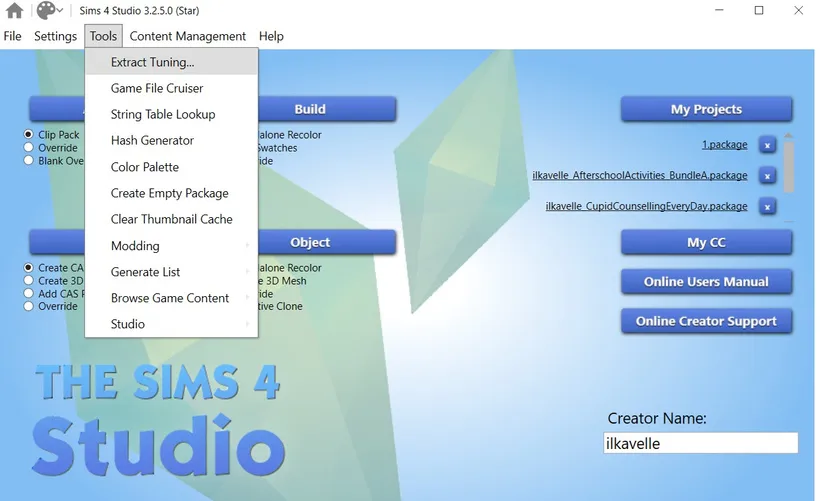Open Hash Generator tool
The height and width of the screenshot is (501, 820).
[x=172, y=141]
